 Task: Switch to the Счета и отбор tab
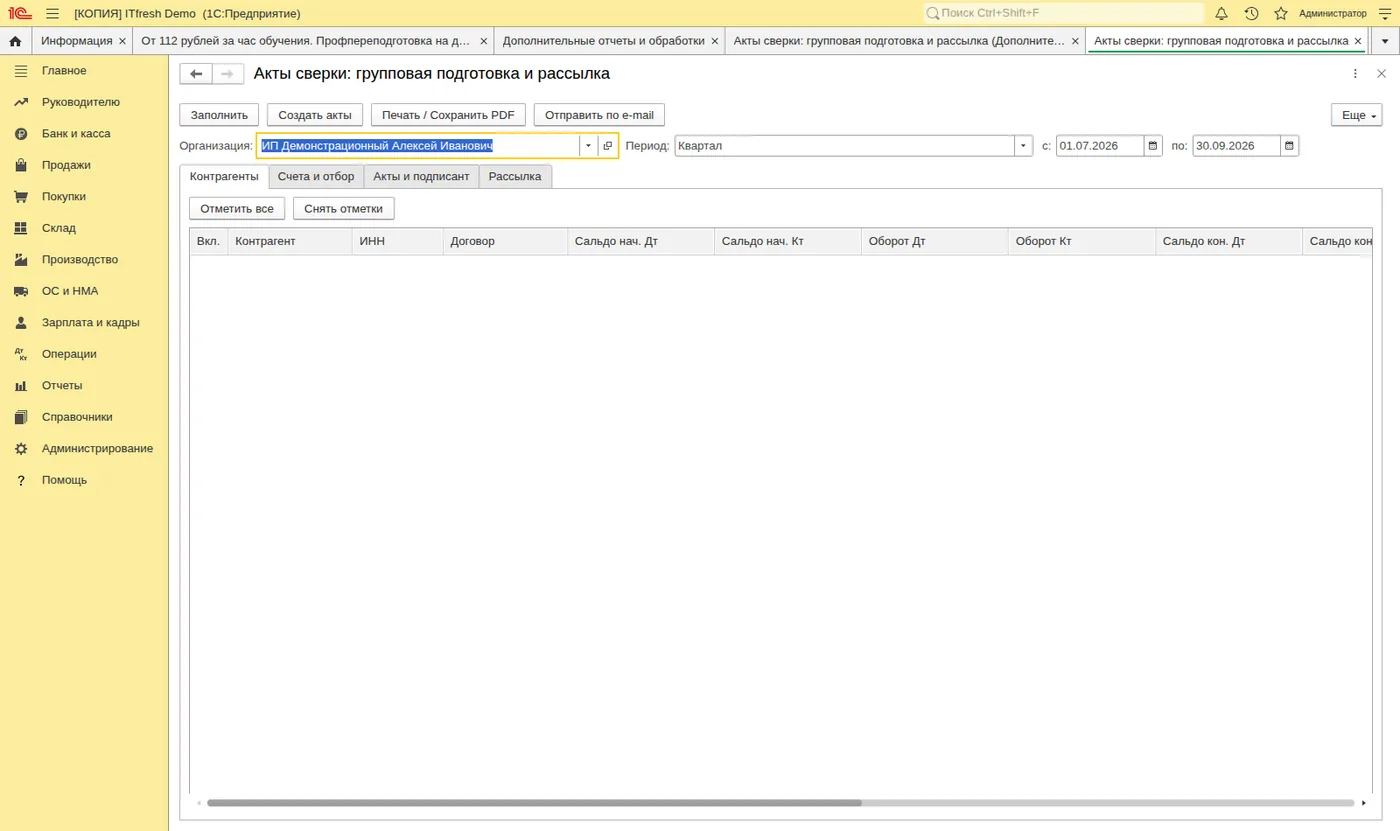(316, 176)
